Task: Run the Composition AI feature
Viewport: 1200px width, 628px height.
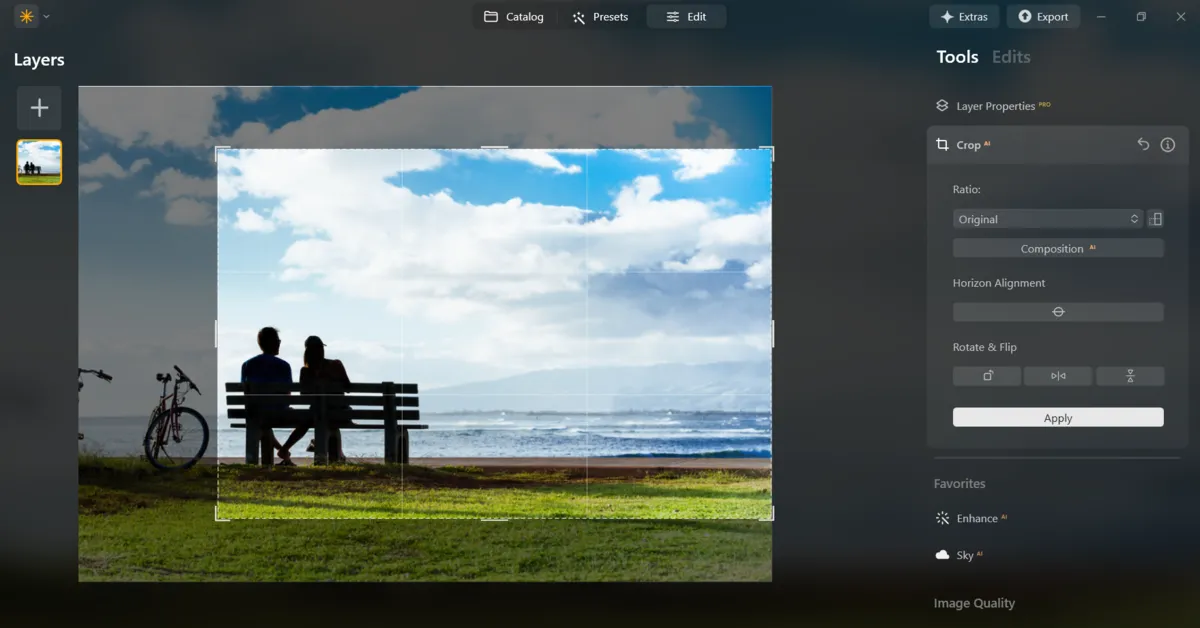Action: (1058, 248)
